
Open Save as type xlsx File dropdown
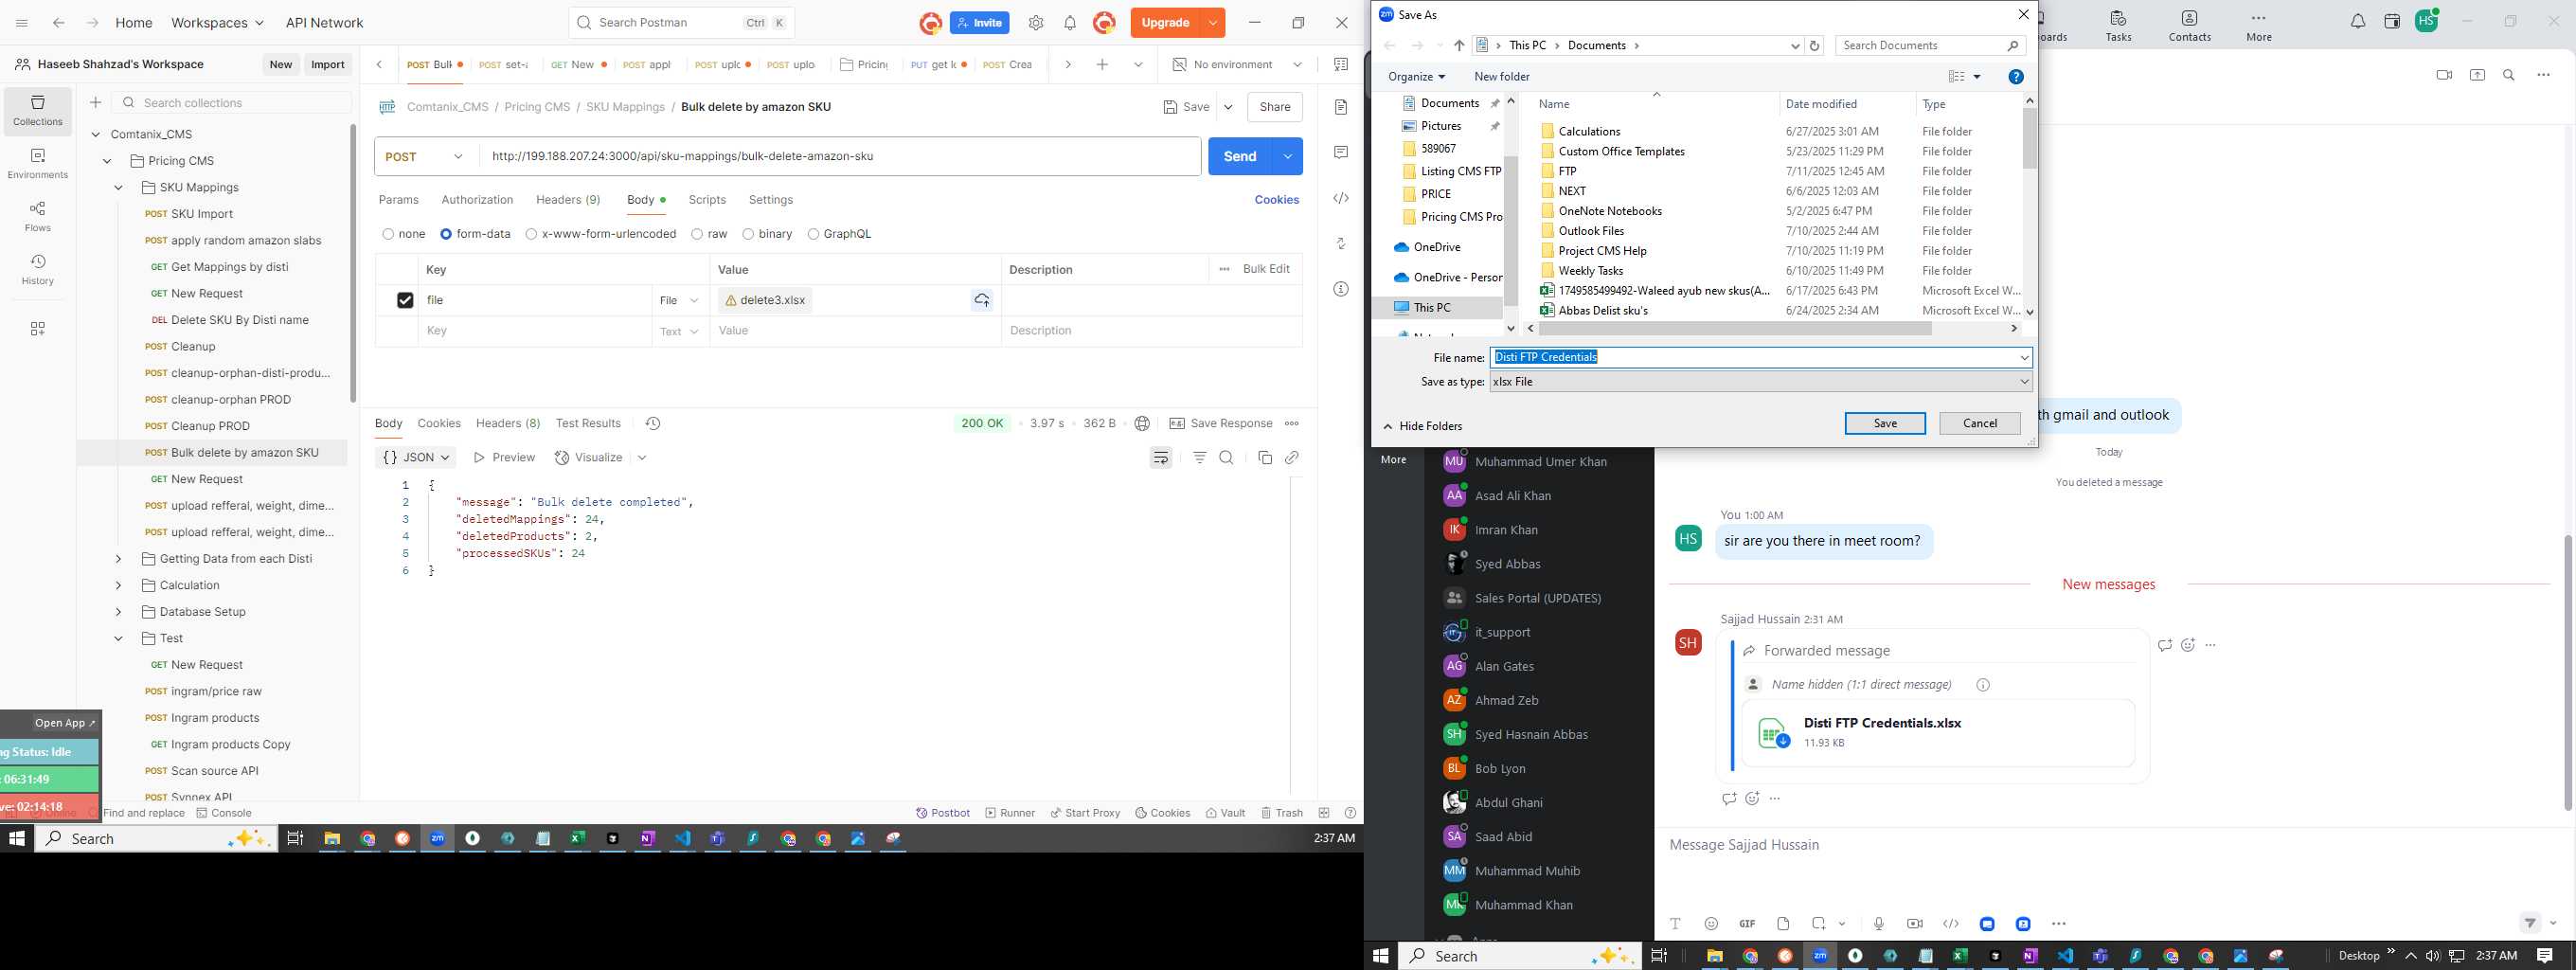pyautogui.click(x=1761, y=381)
